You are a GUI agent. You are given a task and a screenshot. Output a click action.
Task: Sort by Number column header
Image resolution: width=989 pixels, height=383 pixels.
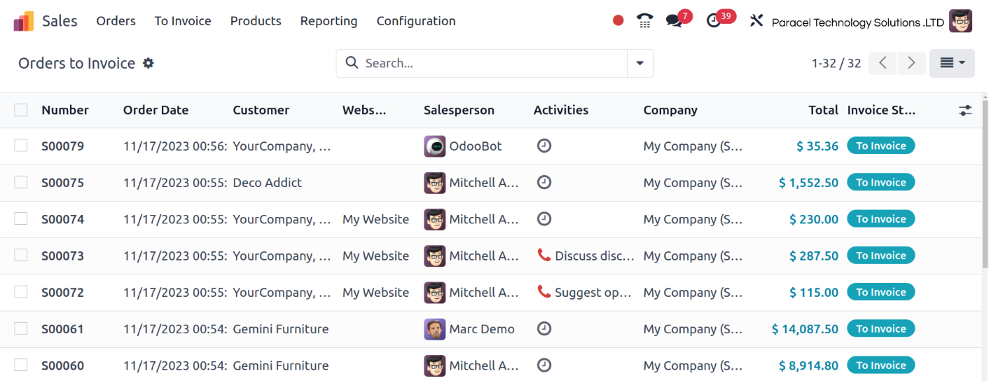pyautogui.click(x=65, y=110)
